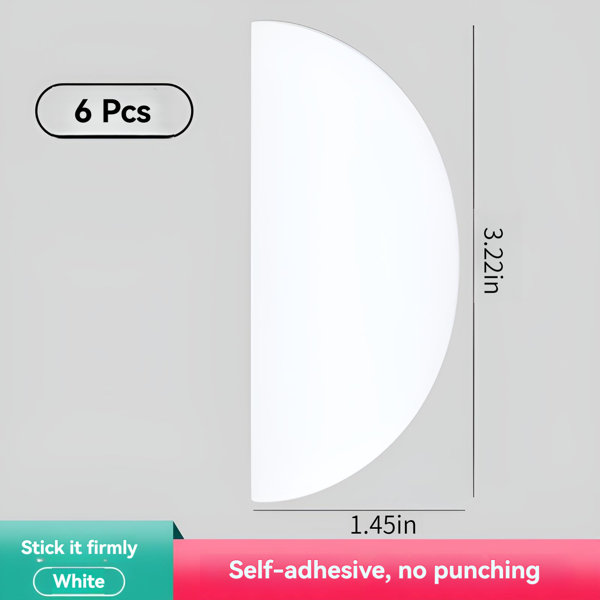Click the word Self-adhesive in the pink banner
The width and height of the screenshot is (600, 600).
[306, 570]
